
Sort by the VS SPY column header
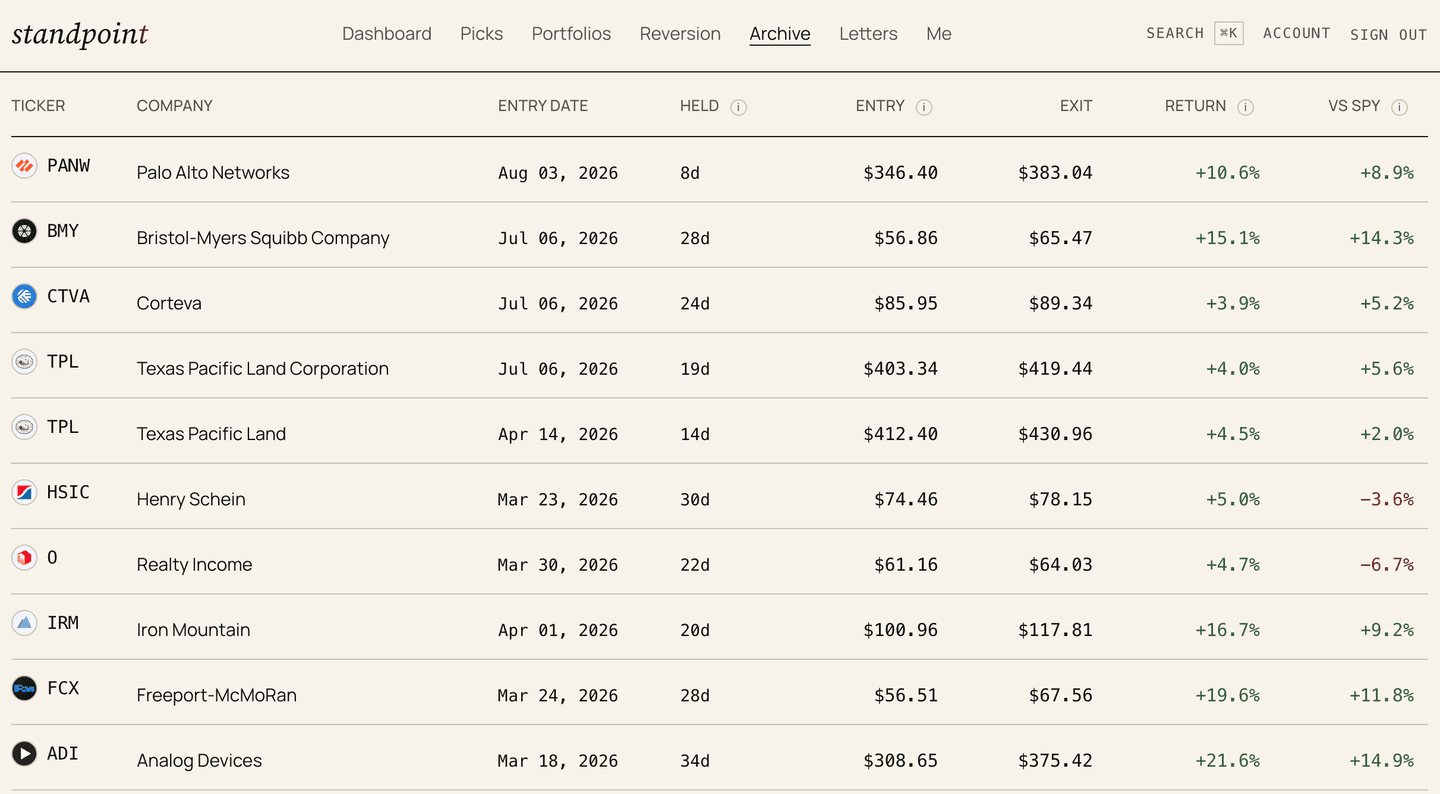[1354, 106]
